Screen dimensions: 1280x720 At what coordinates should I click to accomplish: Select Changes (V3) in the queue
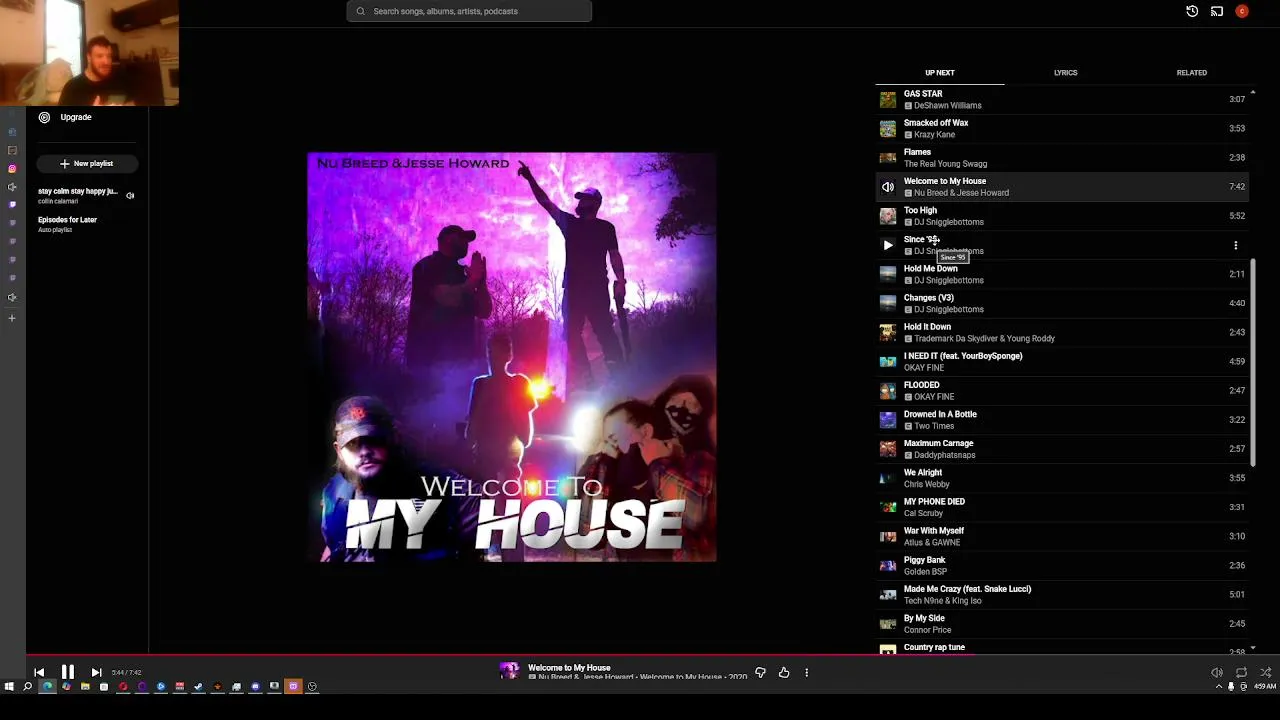pos(1062,303)
